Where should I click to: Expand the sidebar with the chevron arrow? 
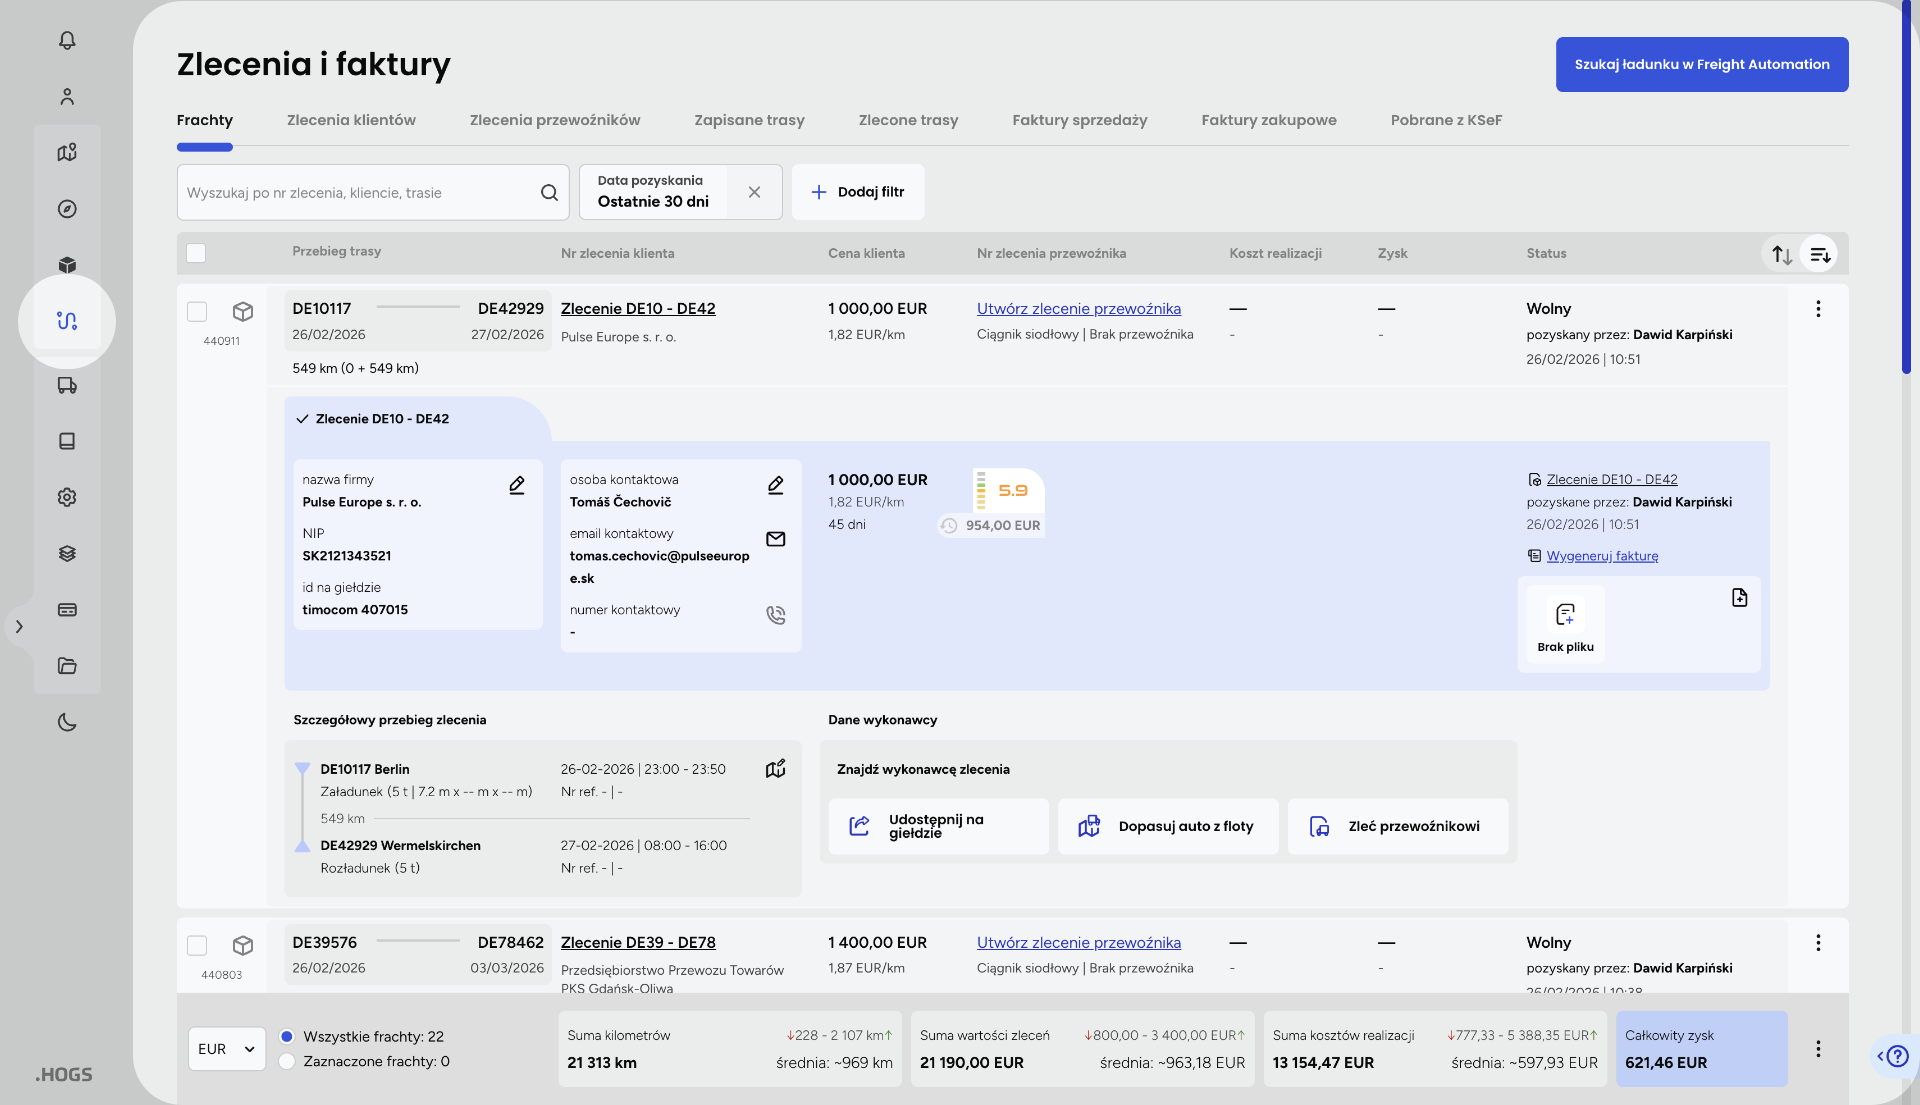(x=19, y=627)
